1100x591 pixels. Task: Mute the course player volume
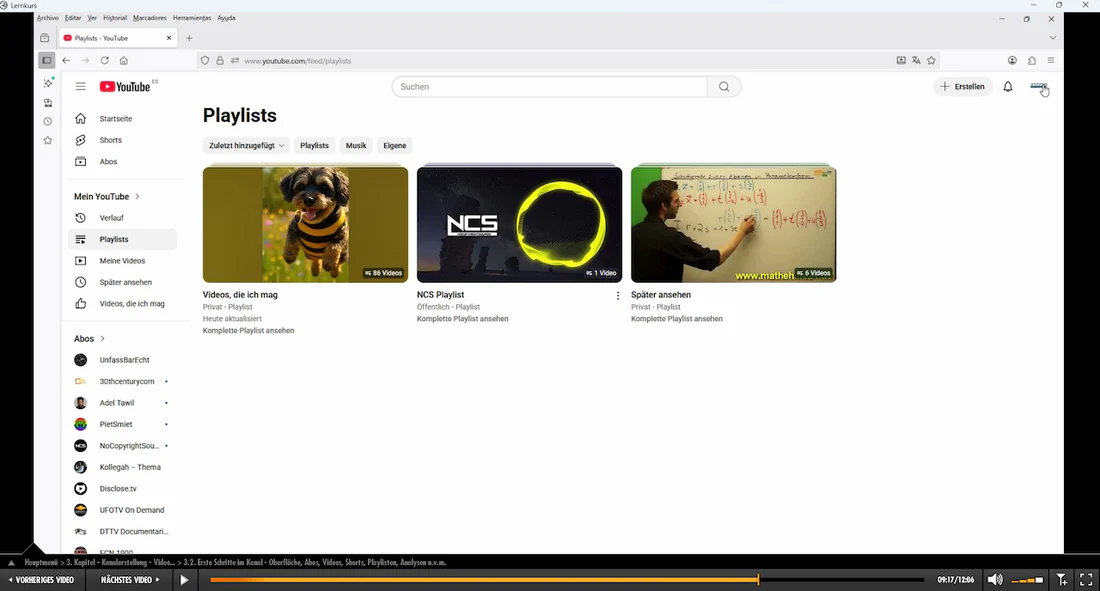click(x=995, y=580)
